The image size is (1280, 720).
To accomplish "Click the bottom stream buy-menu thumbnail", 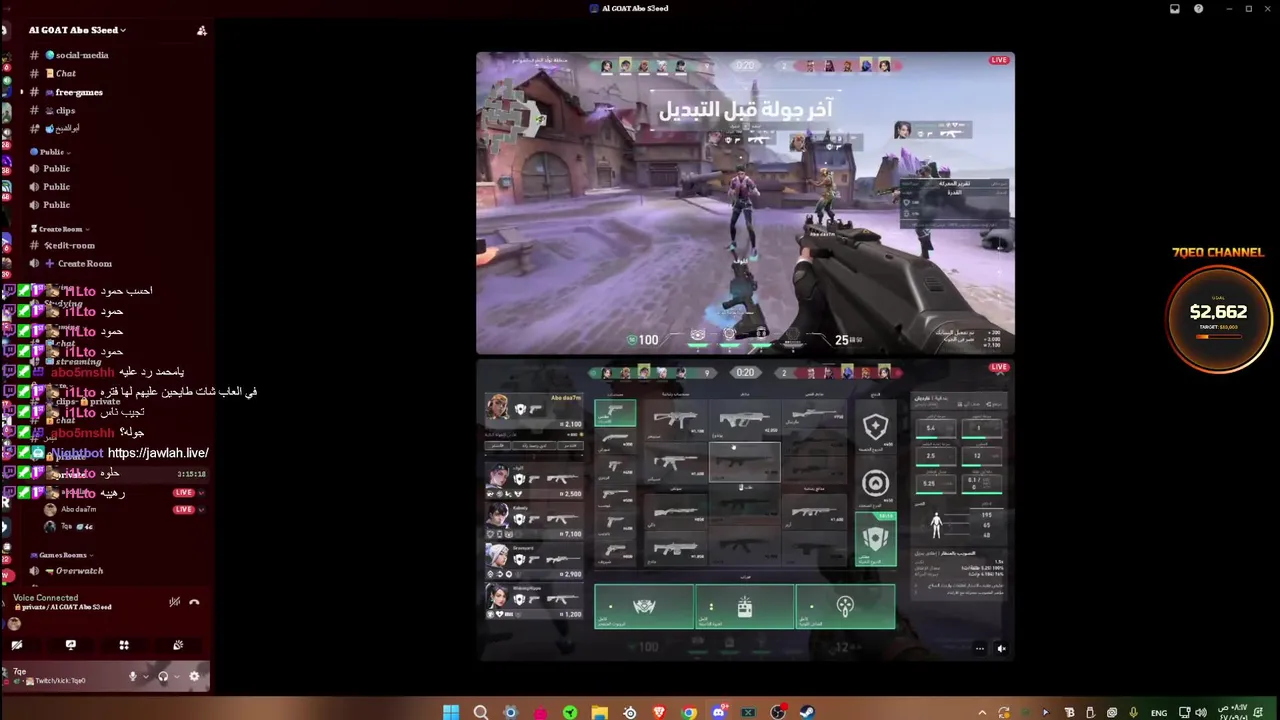I will pos(745,510).
